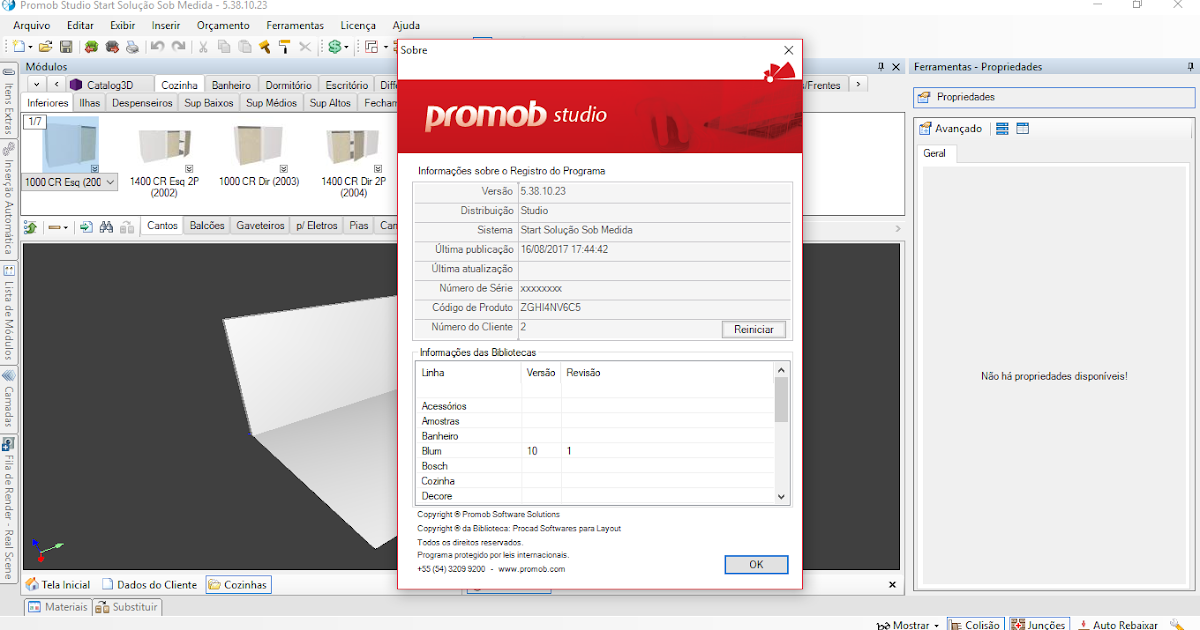Select the yellow paintbrush tool
The image size is (1200, 630).
pos(265,46)
